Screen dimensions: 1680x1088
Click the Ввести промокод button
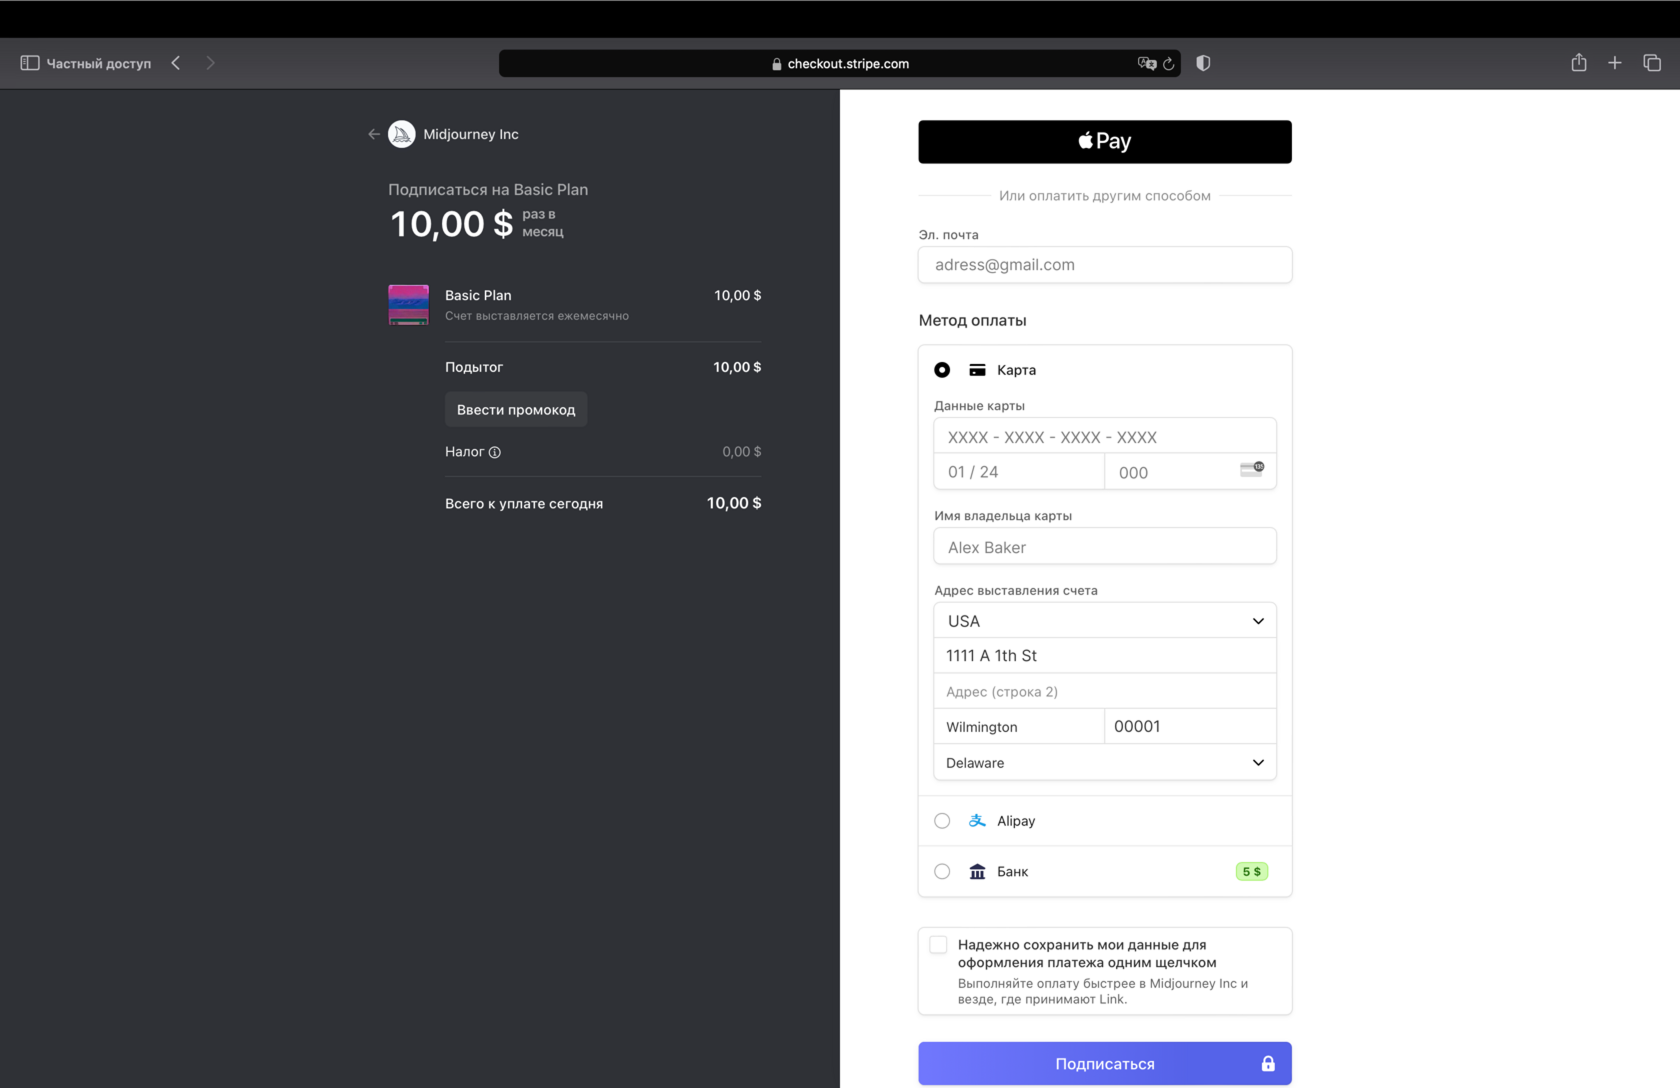(516, 410)
